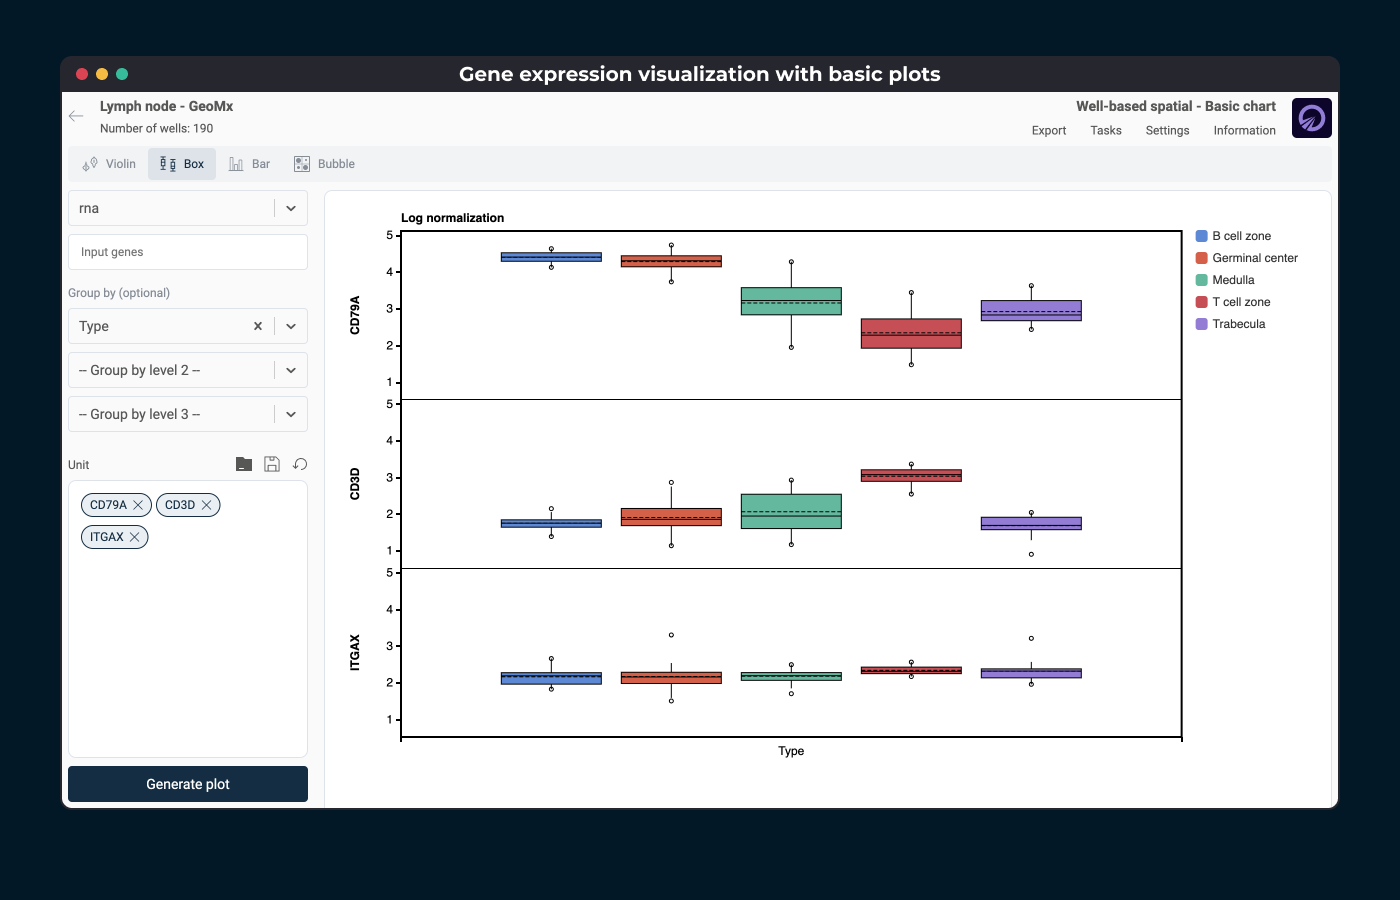Click the save icon beside Unit

pyautogui.click(x=272, y=464)
